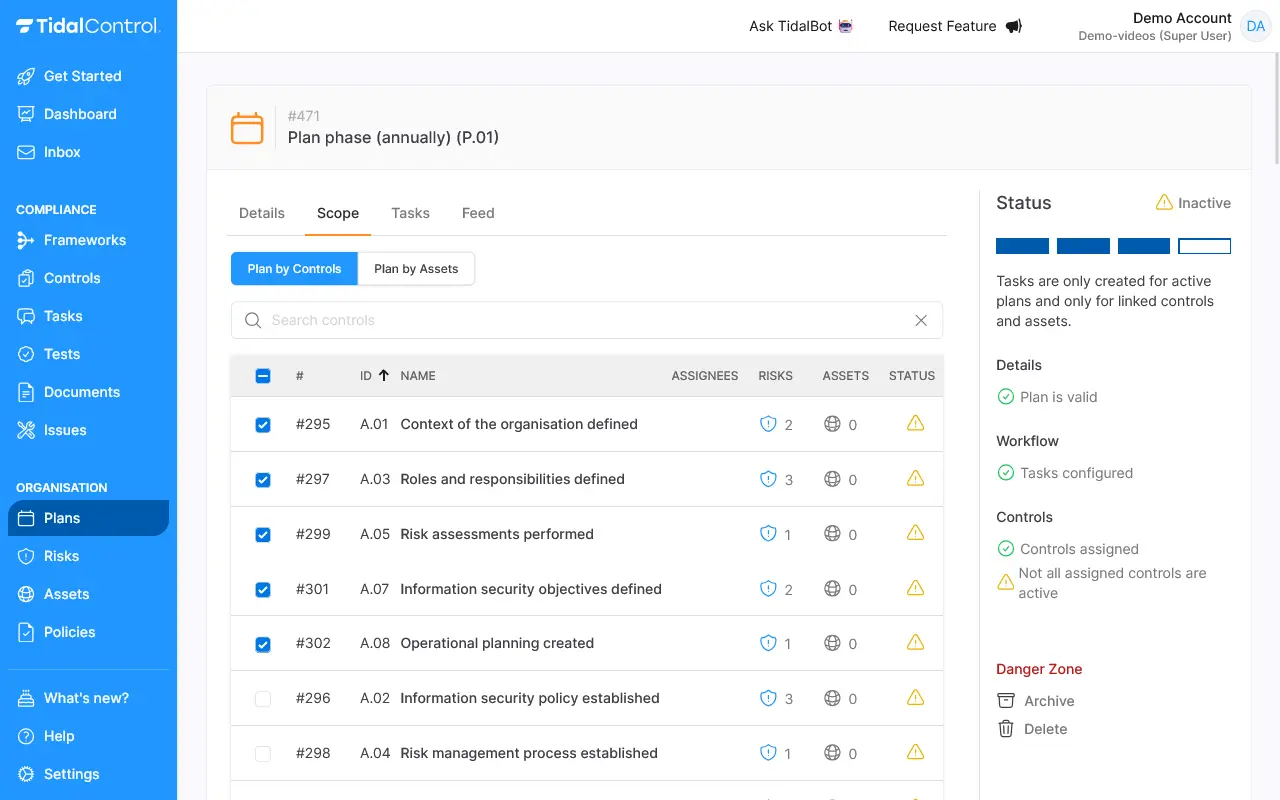Click the Inbox envelope icon
This screenshot has height=800, width=1280.
coord(26,152)
